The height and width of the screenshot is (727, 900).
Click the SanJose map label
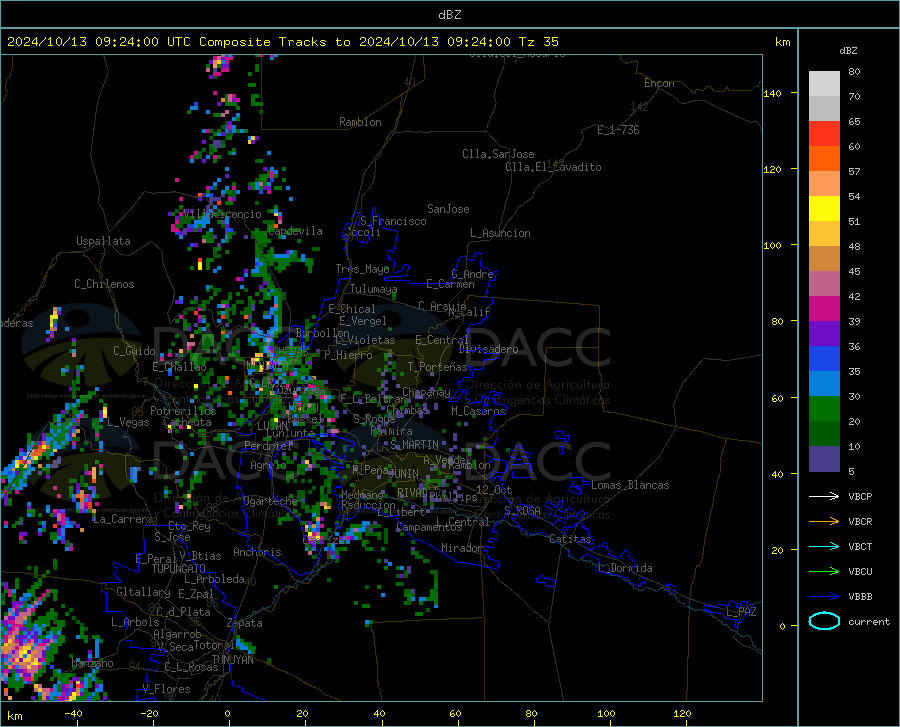tap(448, 209)
